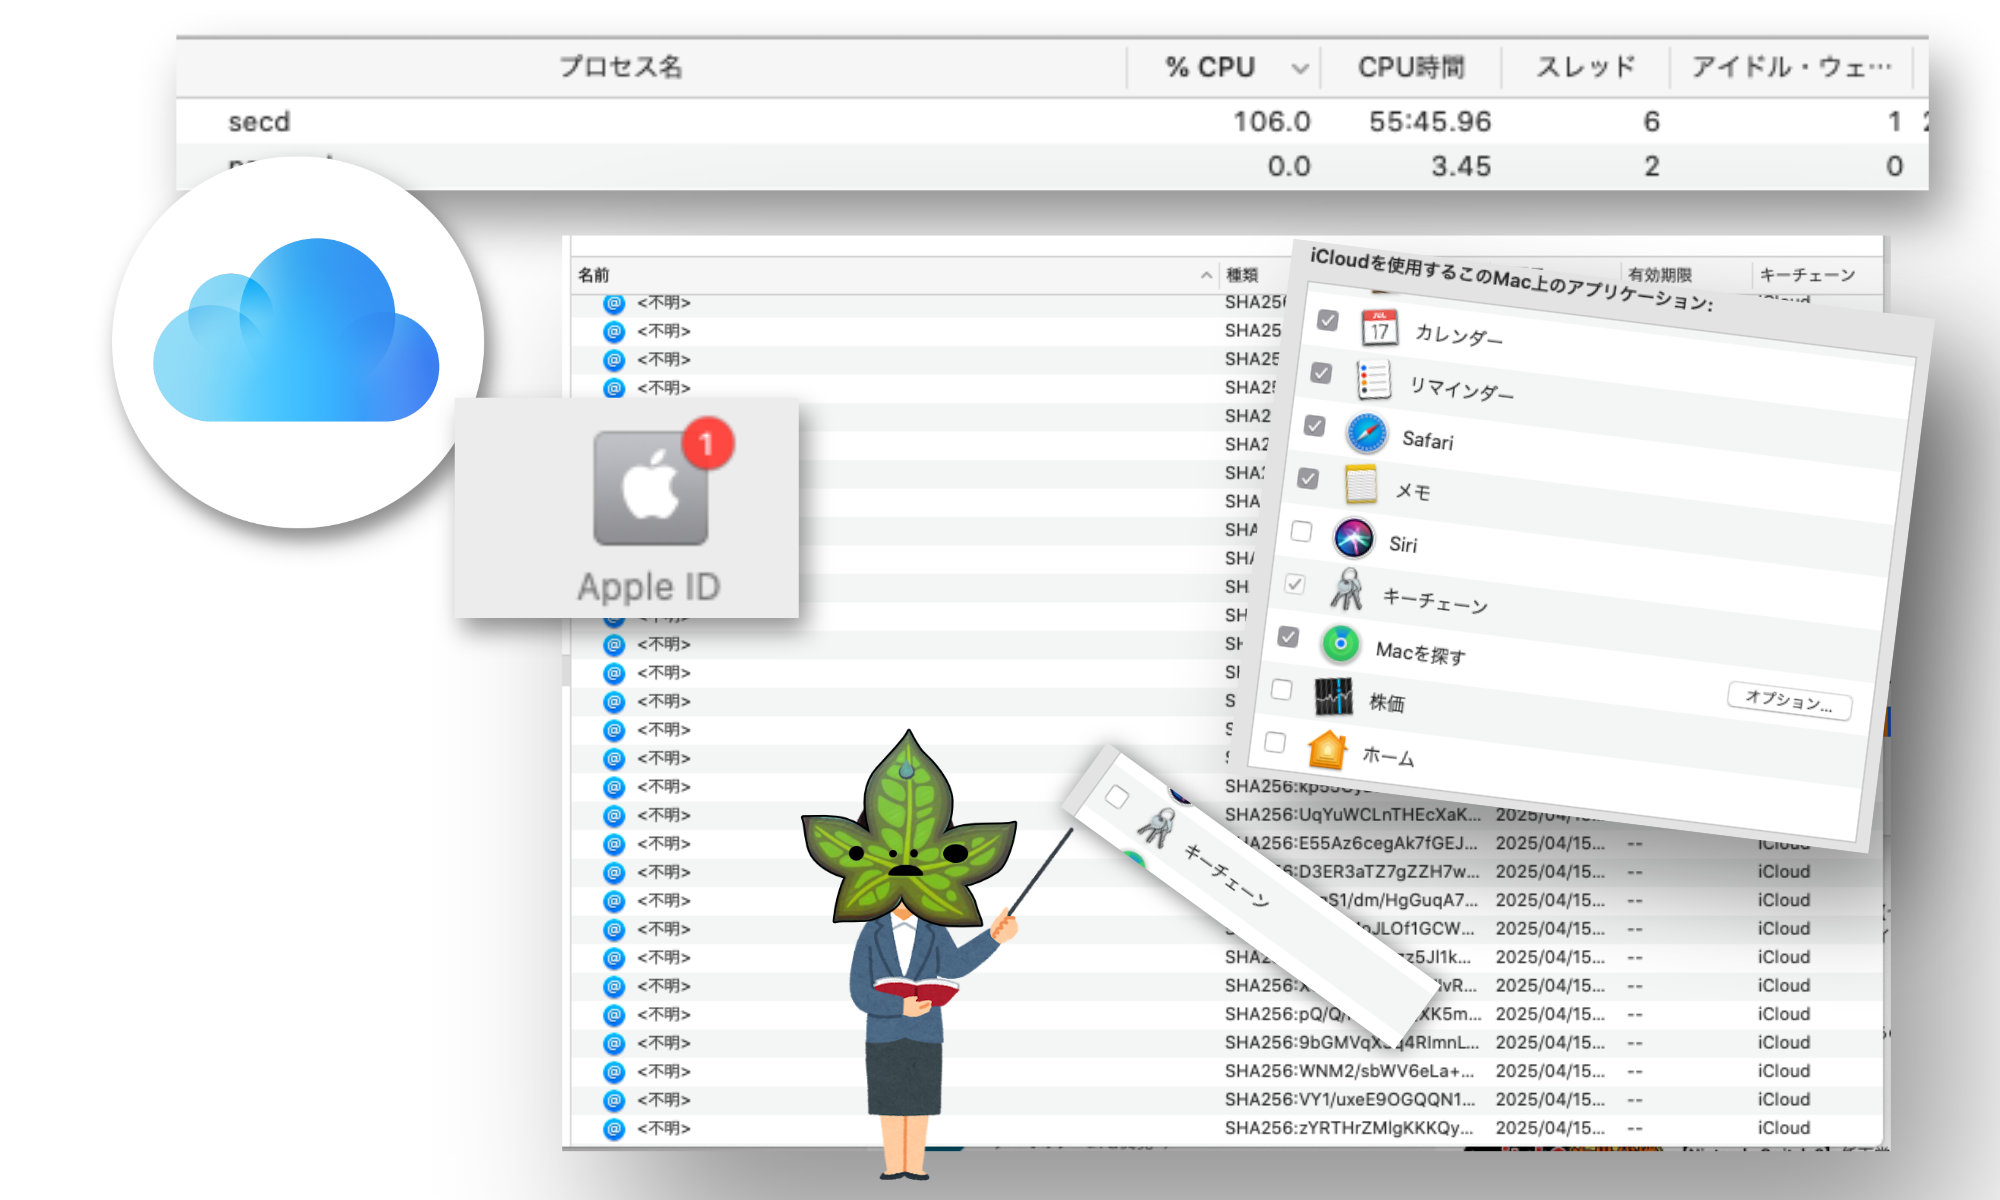
Task: Click iCloud keychain cell in SHA256:zYRTHrZMlgKKKQy row
Action: click(x=1784, y=1128)
